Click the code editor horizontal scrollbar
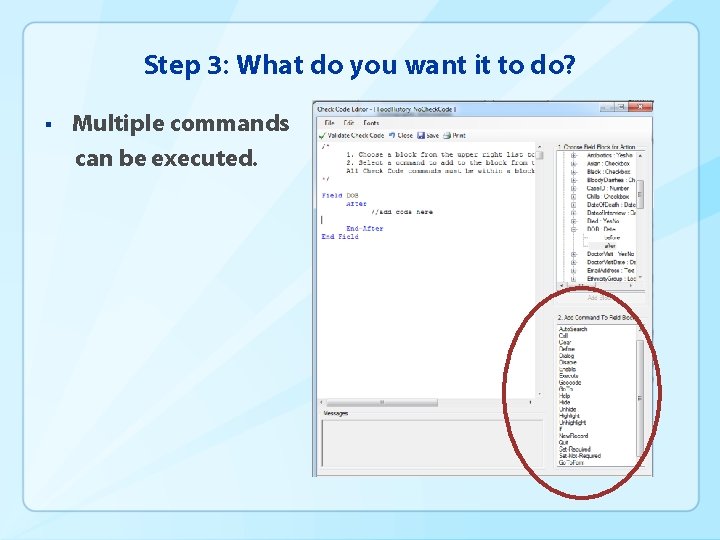 click(382, 403)
